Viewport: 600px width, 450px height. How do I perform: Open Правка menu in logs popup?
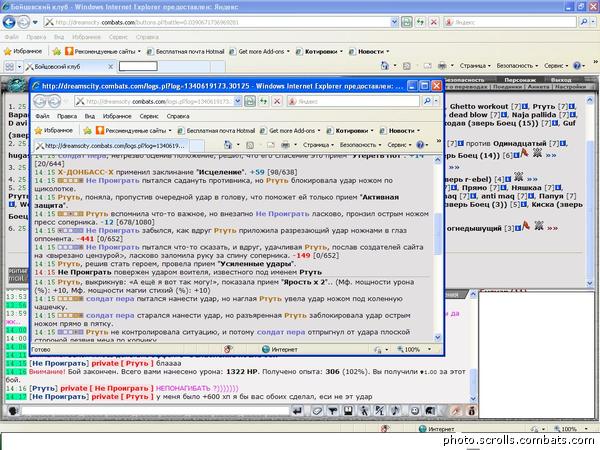click(67, 116)
